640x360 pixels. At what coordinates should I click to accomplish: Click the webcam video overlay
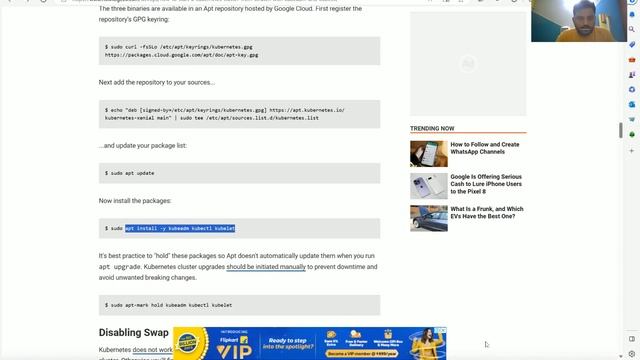pyautogui.click(x=579, y=21)
